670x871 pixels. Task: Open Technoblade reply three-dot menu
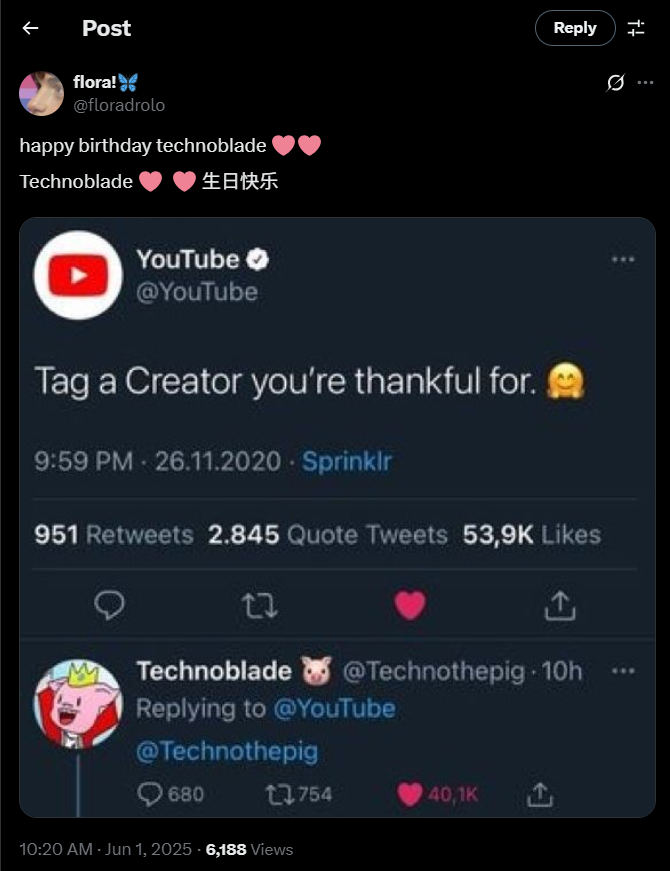click(623, 670)
